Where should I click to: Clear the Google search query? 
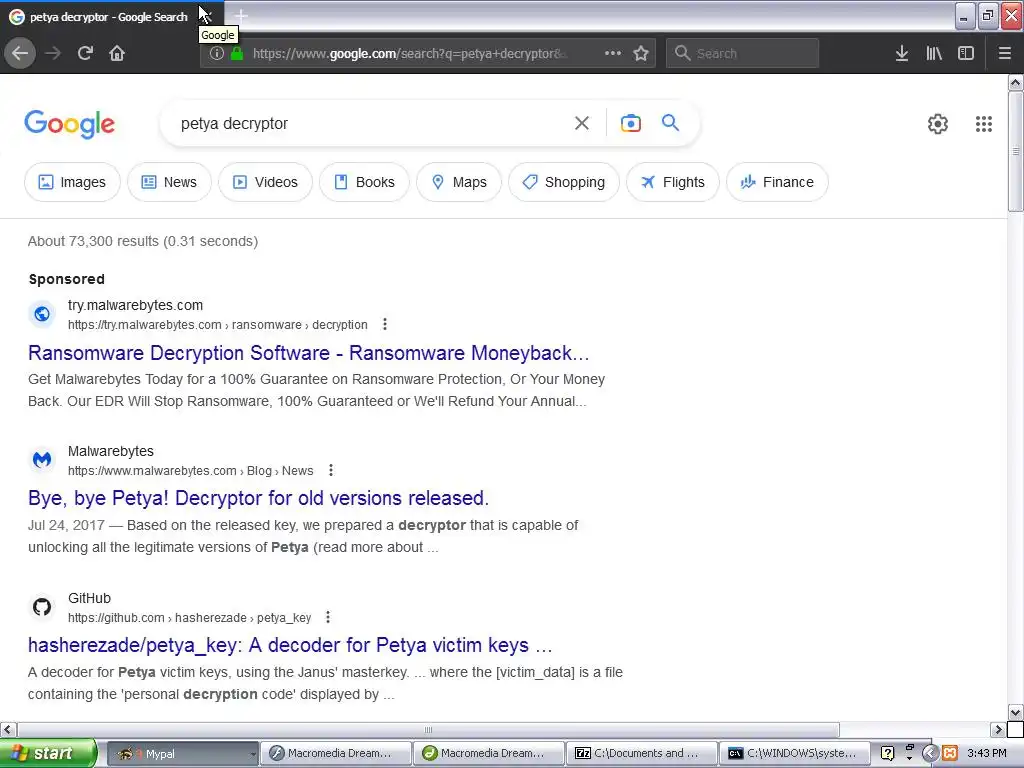(582, 123)
